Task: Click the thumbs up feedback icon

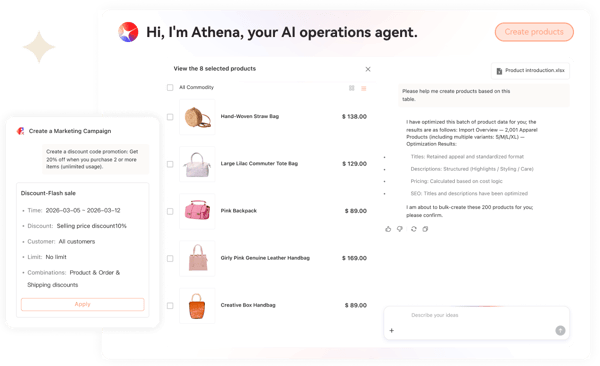Action: tap(388, 229)
